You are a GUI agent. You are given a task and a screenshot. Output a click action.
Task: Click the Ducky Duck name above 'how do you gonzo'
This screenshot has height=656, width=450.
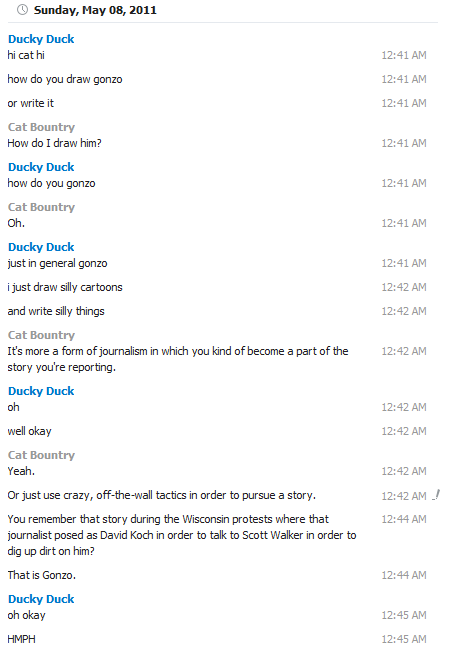pyautogui.click(x=41, y=167)
